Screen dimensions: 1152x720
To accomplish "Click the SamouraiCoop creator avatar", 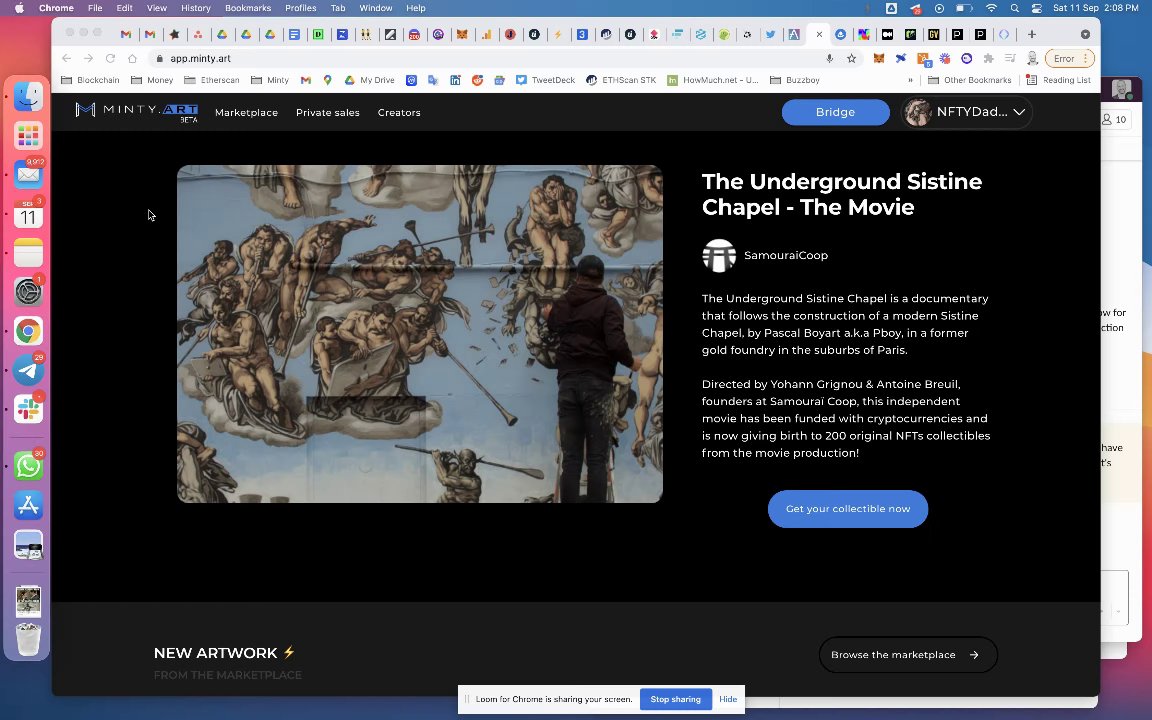I will pyautogui.click(x=719, y=255).
